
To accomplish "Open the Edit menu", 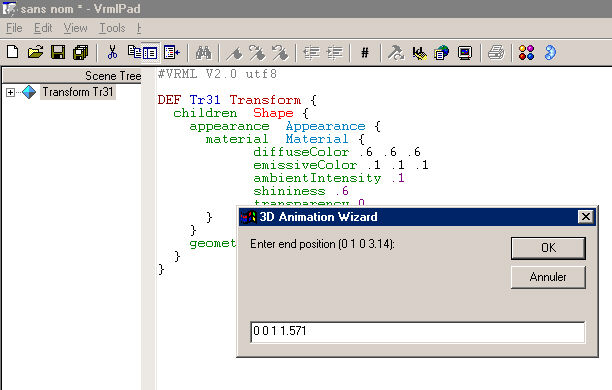I will coord(43,28).
